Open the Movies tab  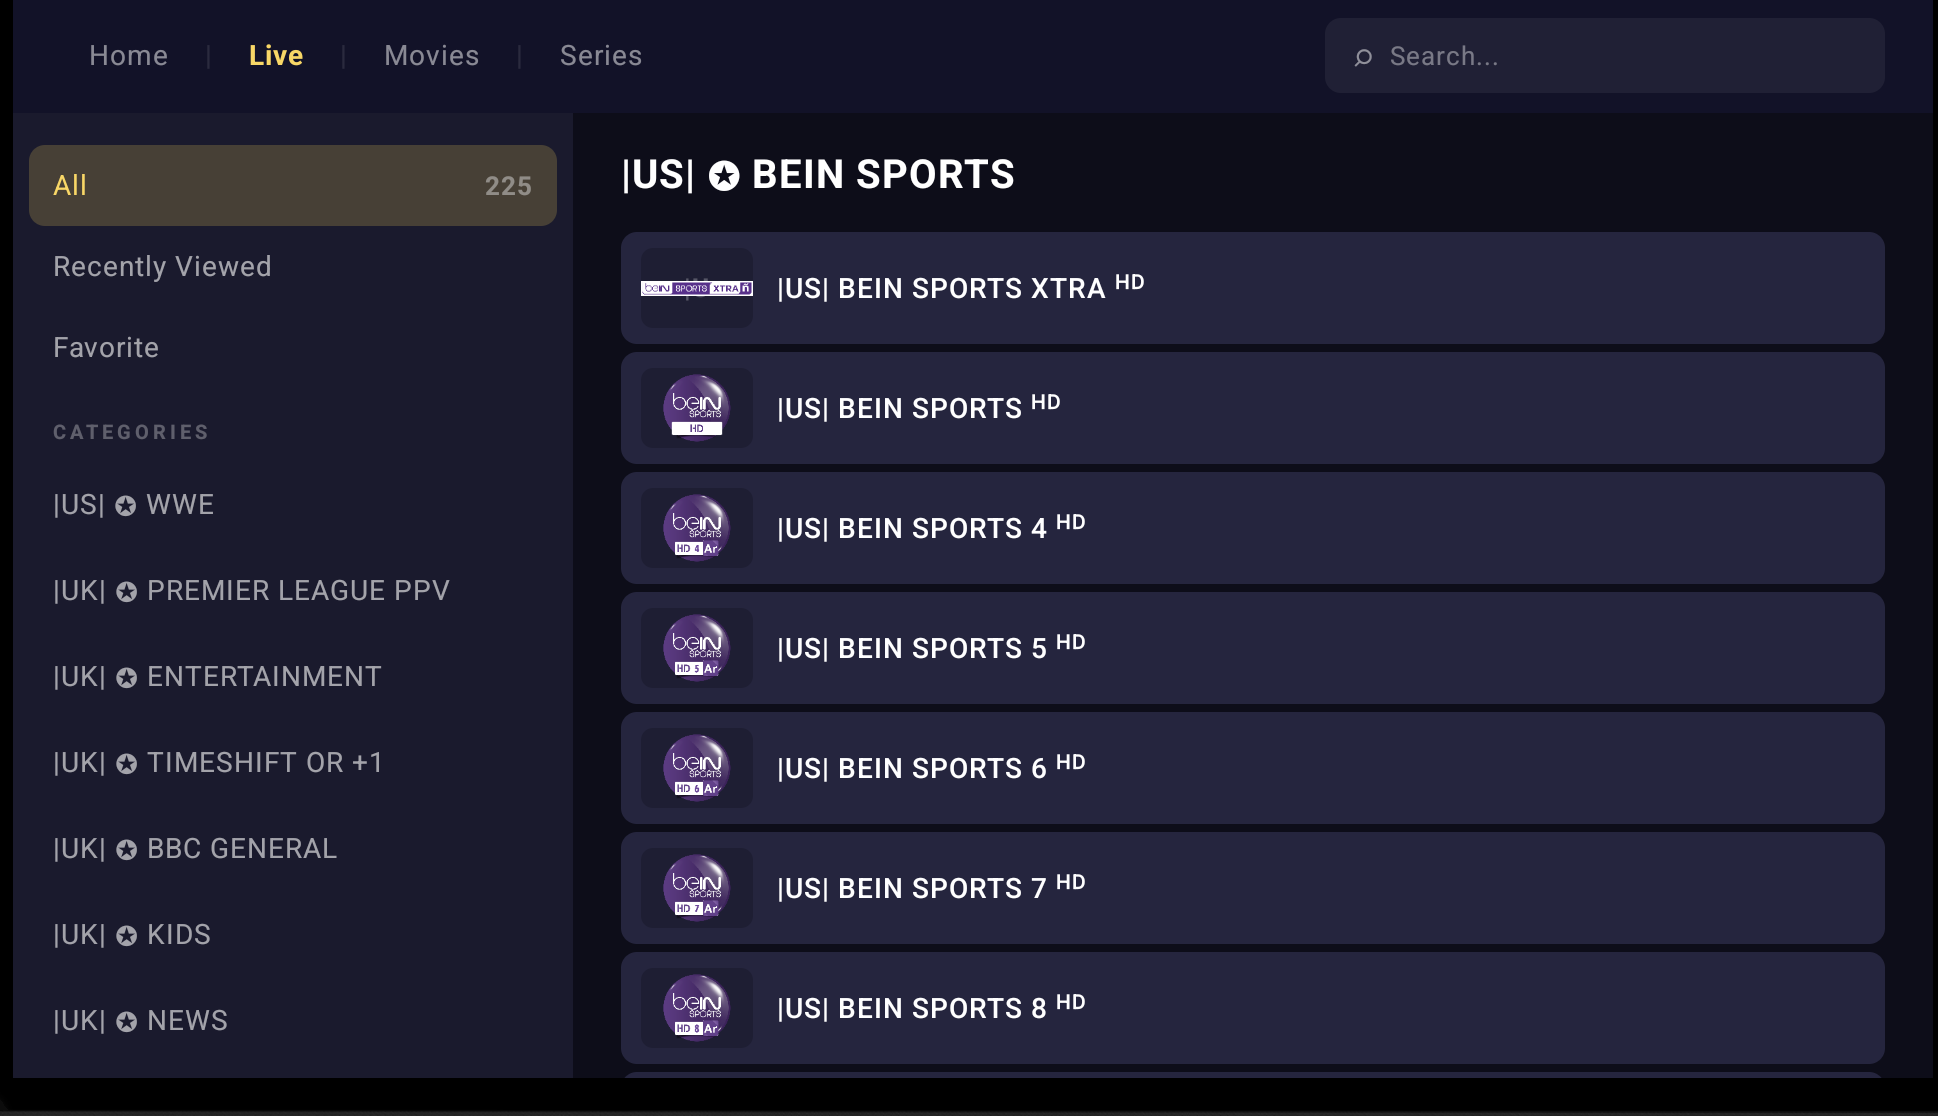tap(432, 56)
